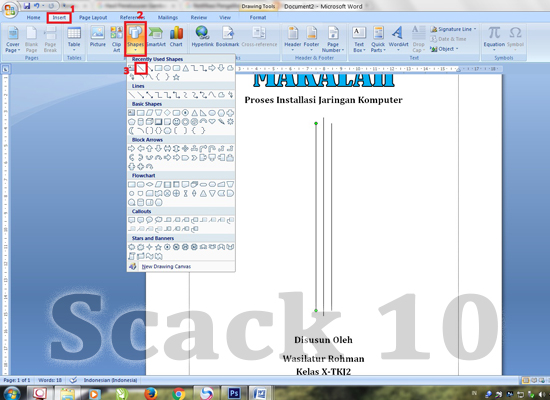Choose the Wave banner in Stars and Banners
Viewport: 550px width, 400px height.
point(149,256)
